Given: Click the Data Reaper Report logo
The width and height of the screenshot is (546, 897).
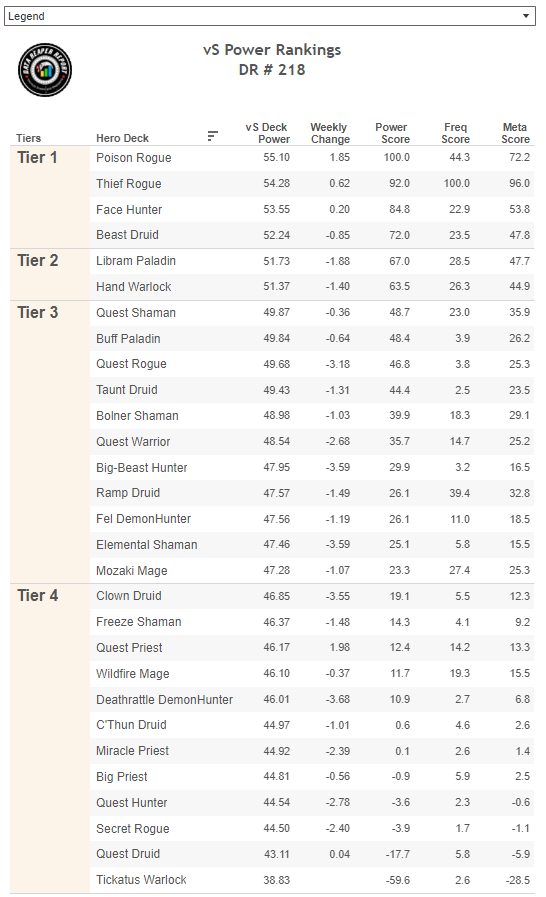Looking at the screenshot, I should 45,70.
